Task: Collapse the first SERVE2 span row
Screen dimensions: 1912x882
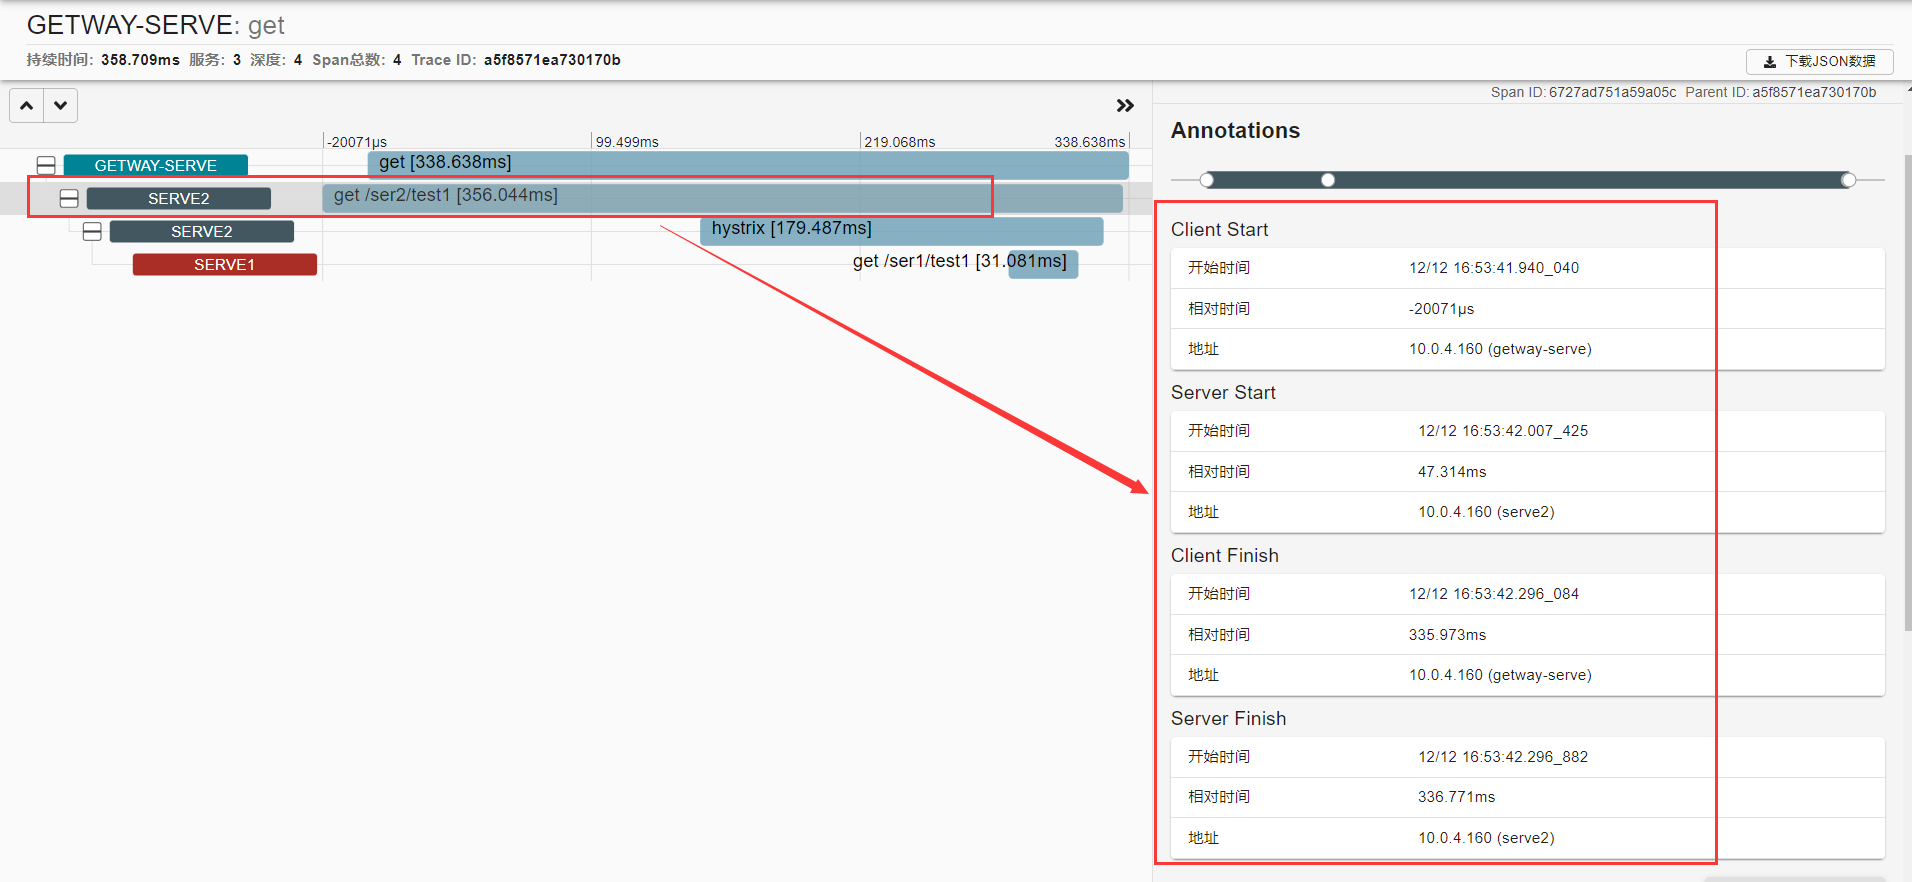Action: pos(69,198)
